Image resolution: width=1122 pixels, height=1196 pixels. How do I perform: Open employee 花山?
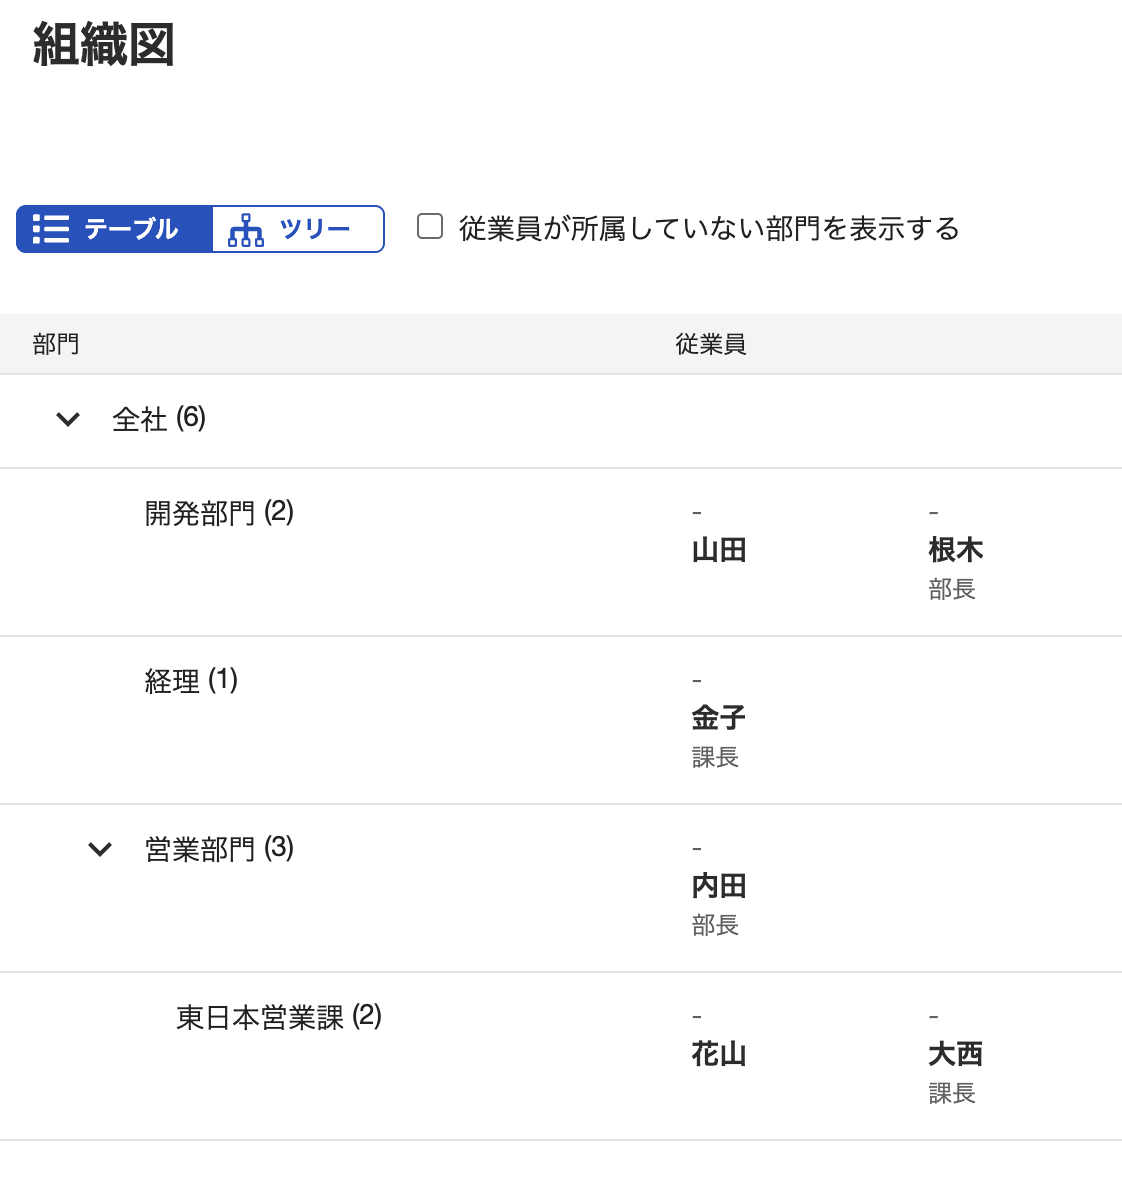point(719,1054)
